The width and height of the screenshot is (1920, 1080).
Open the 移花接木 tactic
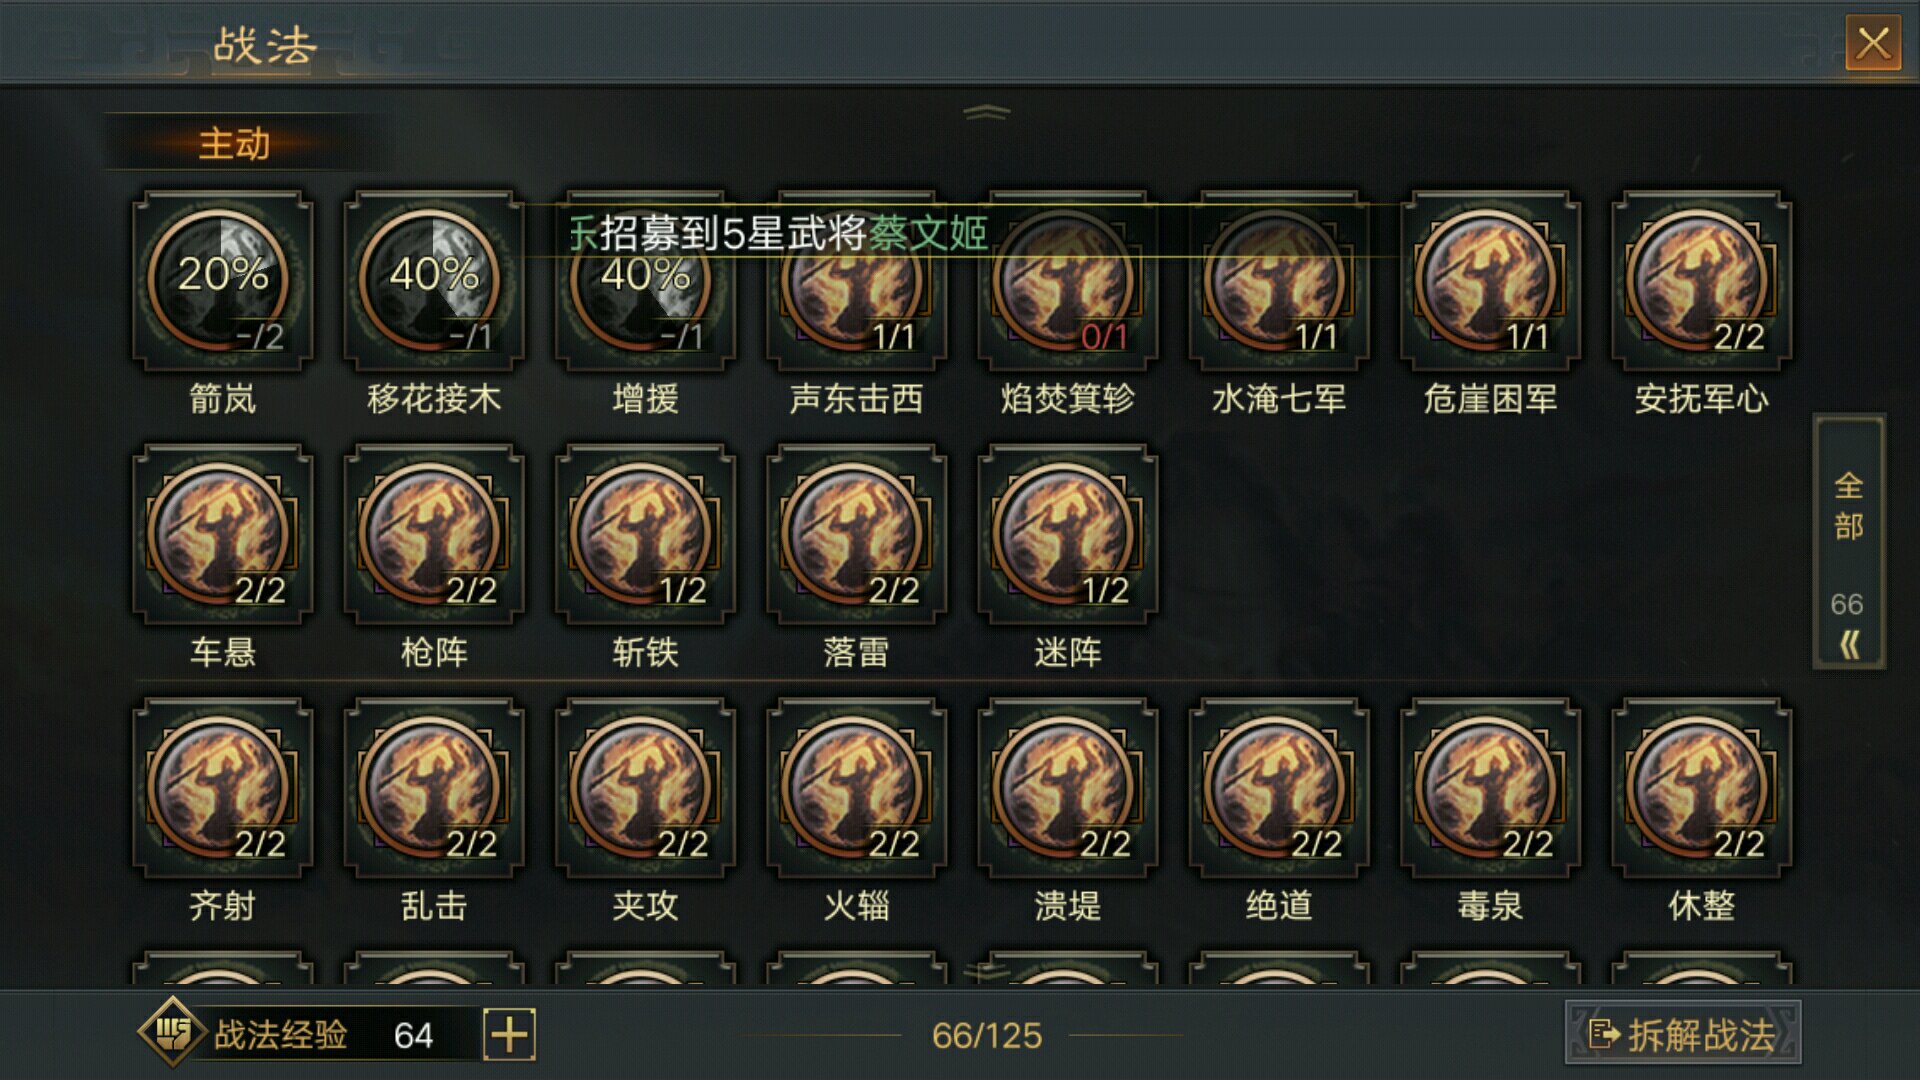click(433, 280)
